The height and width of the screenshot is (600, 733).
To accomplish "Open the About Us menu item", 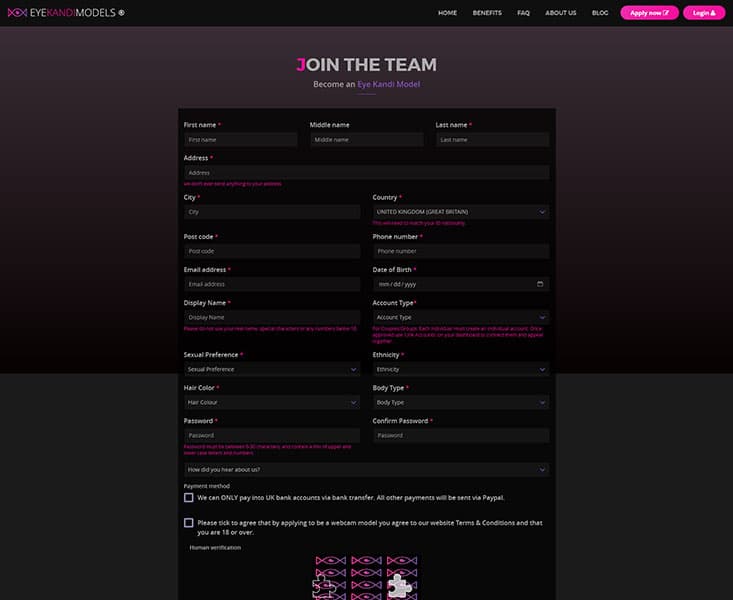I will click(561, 13).
